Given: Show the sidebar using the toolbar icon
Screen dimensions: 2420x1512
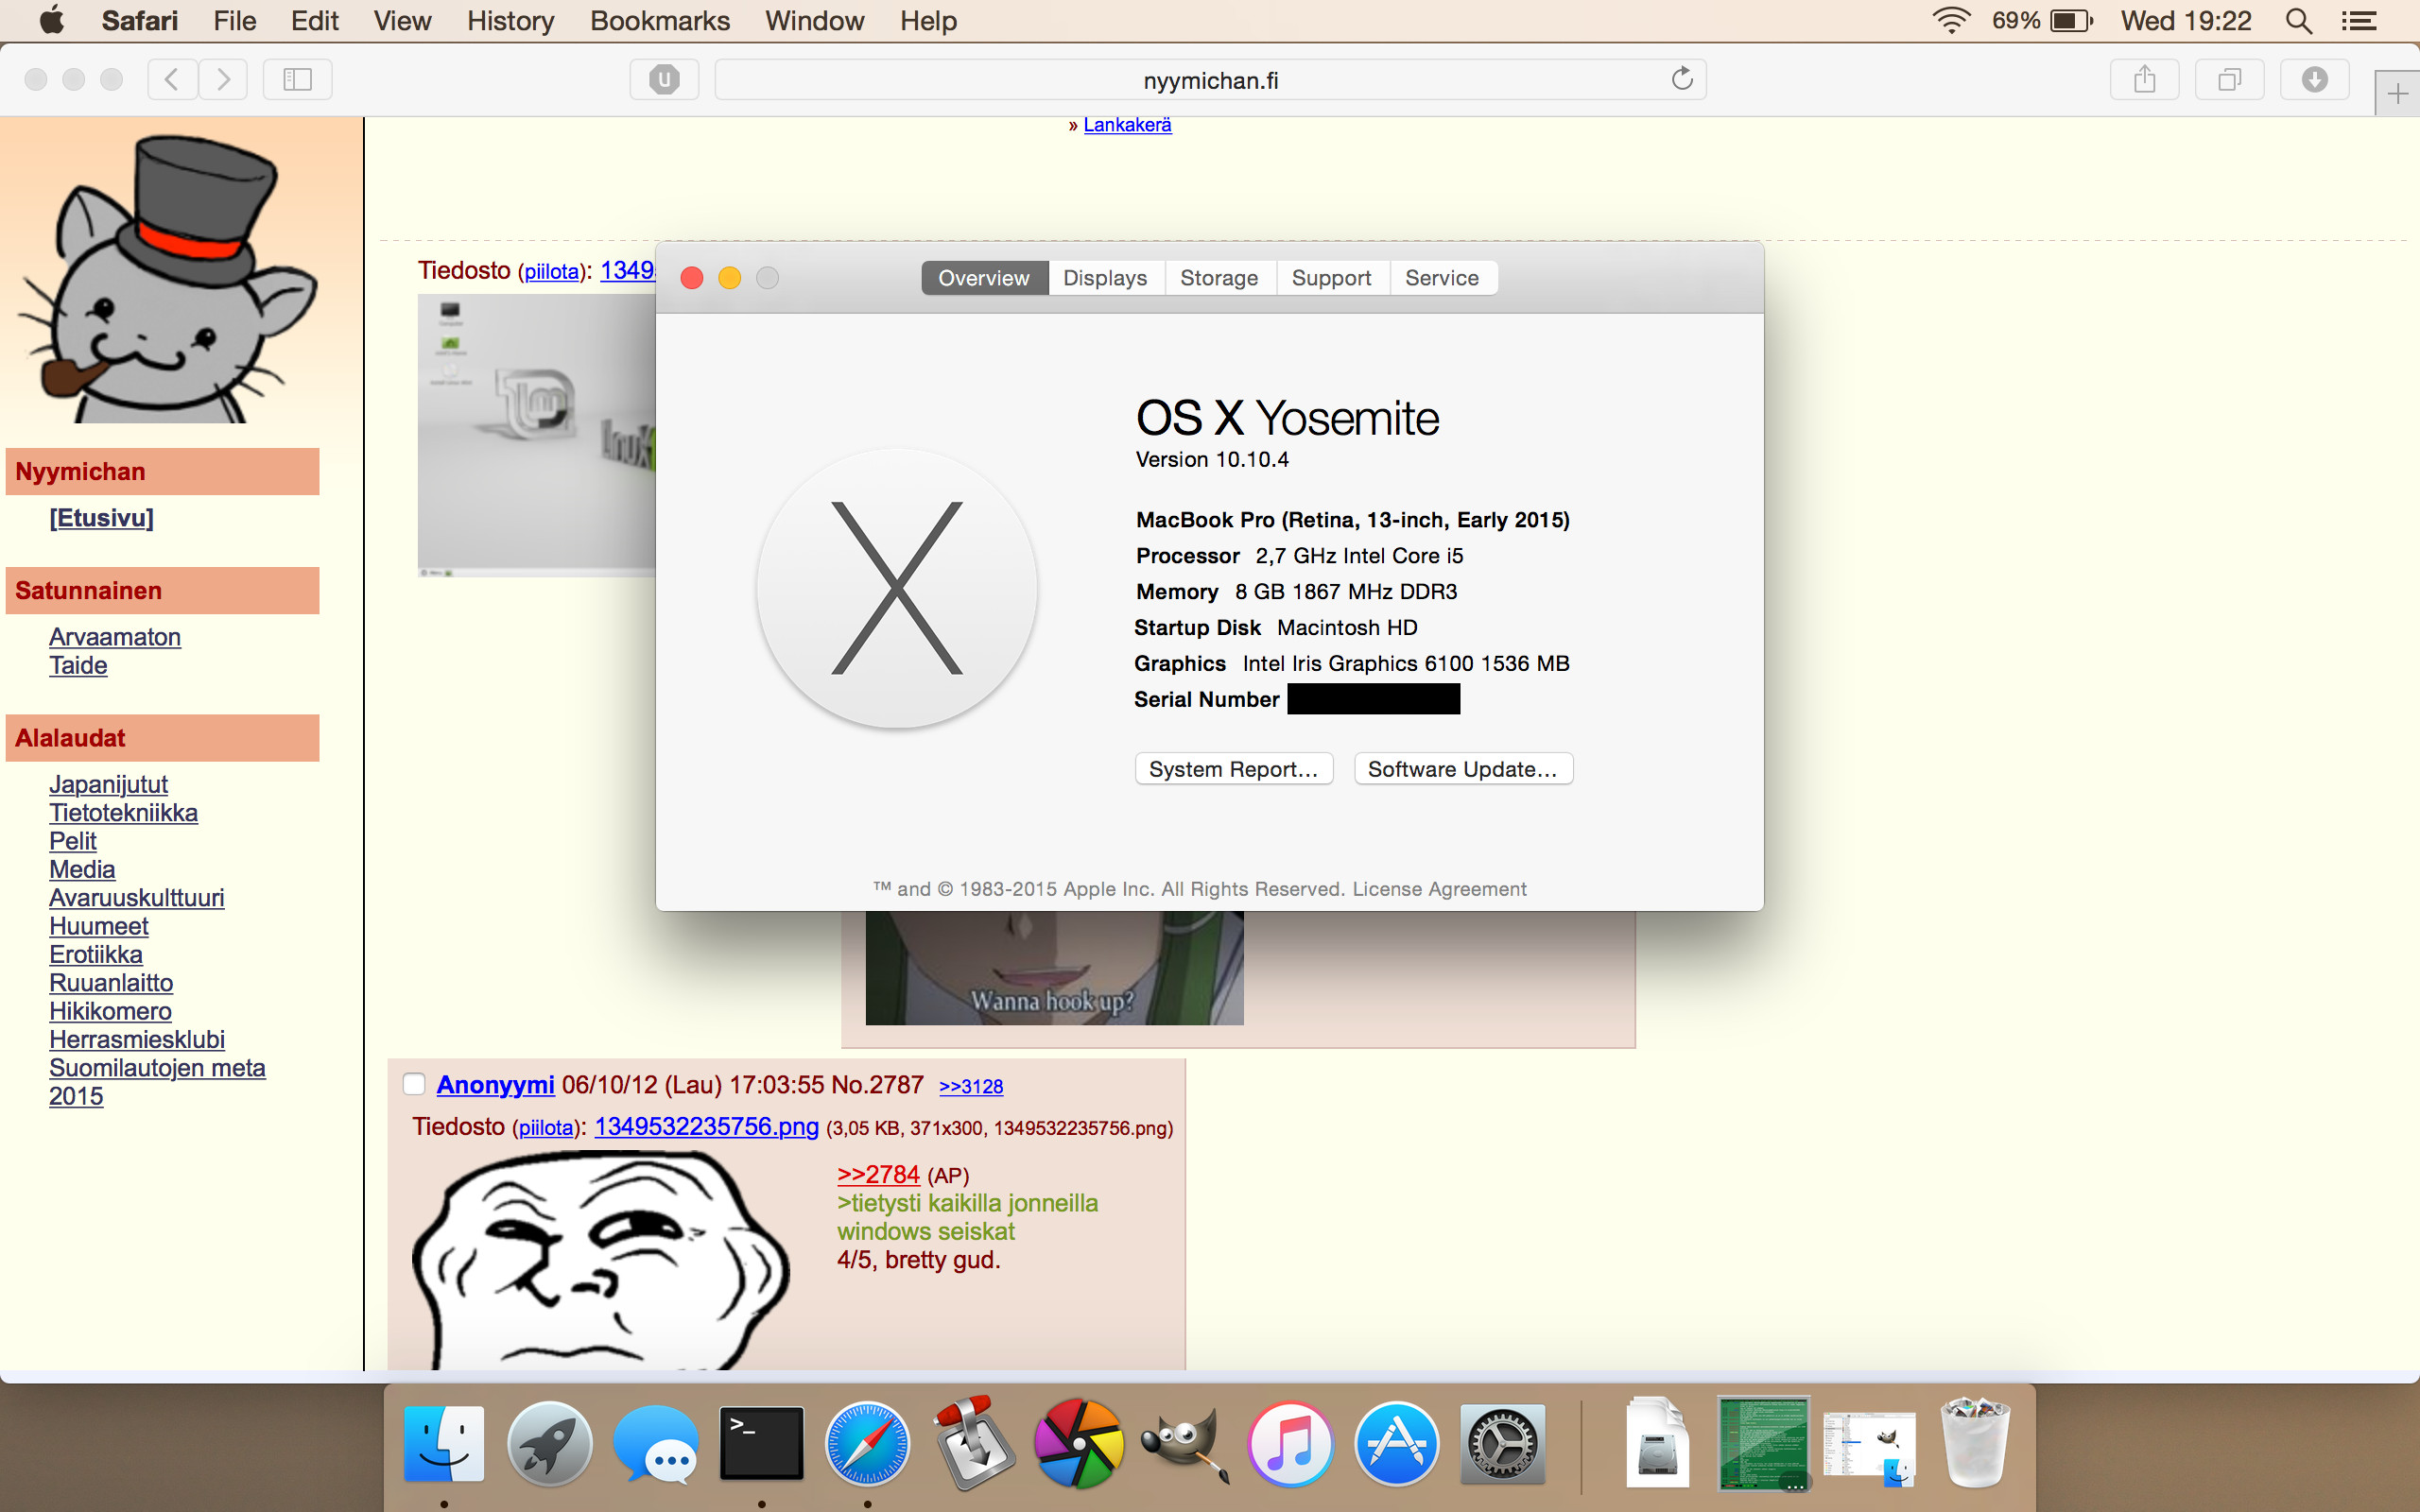Looking at the screenshot, I should [x=297, y=79].
